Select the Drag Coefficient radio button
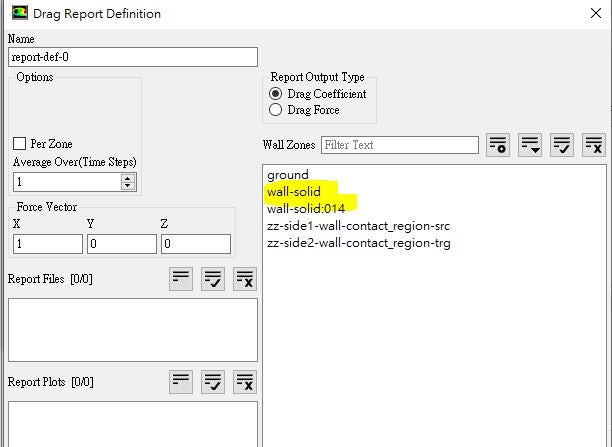The height and width of the screenshot is (447, 612). (x=276, y=94)
